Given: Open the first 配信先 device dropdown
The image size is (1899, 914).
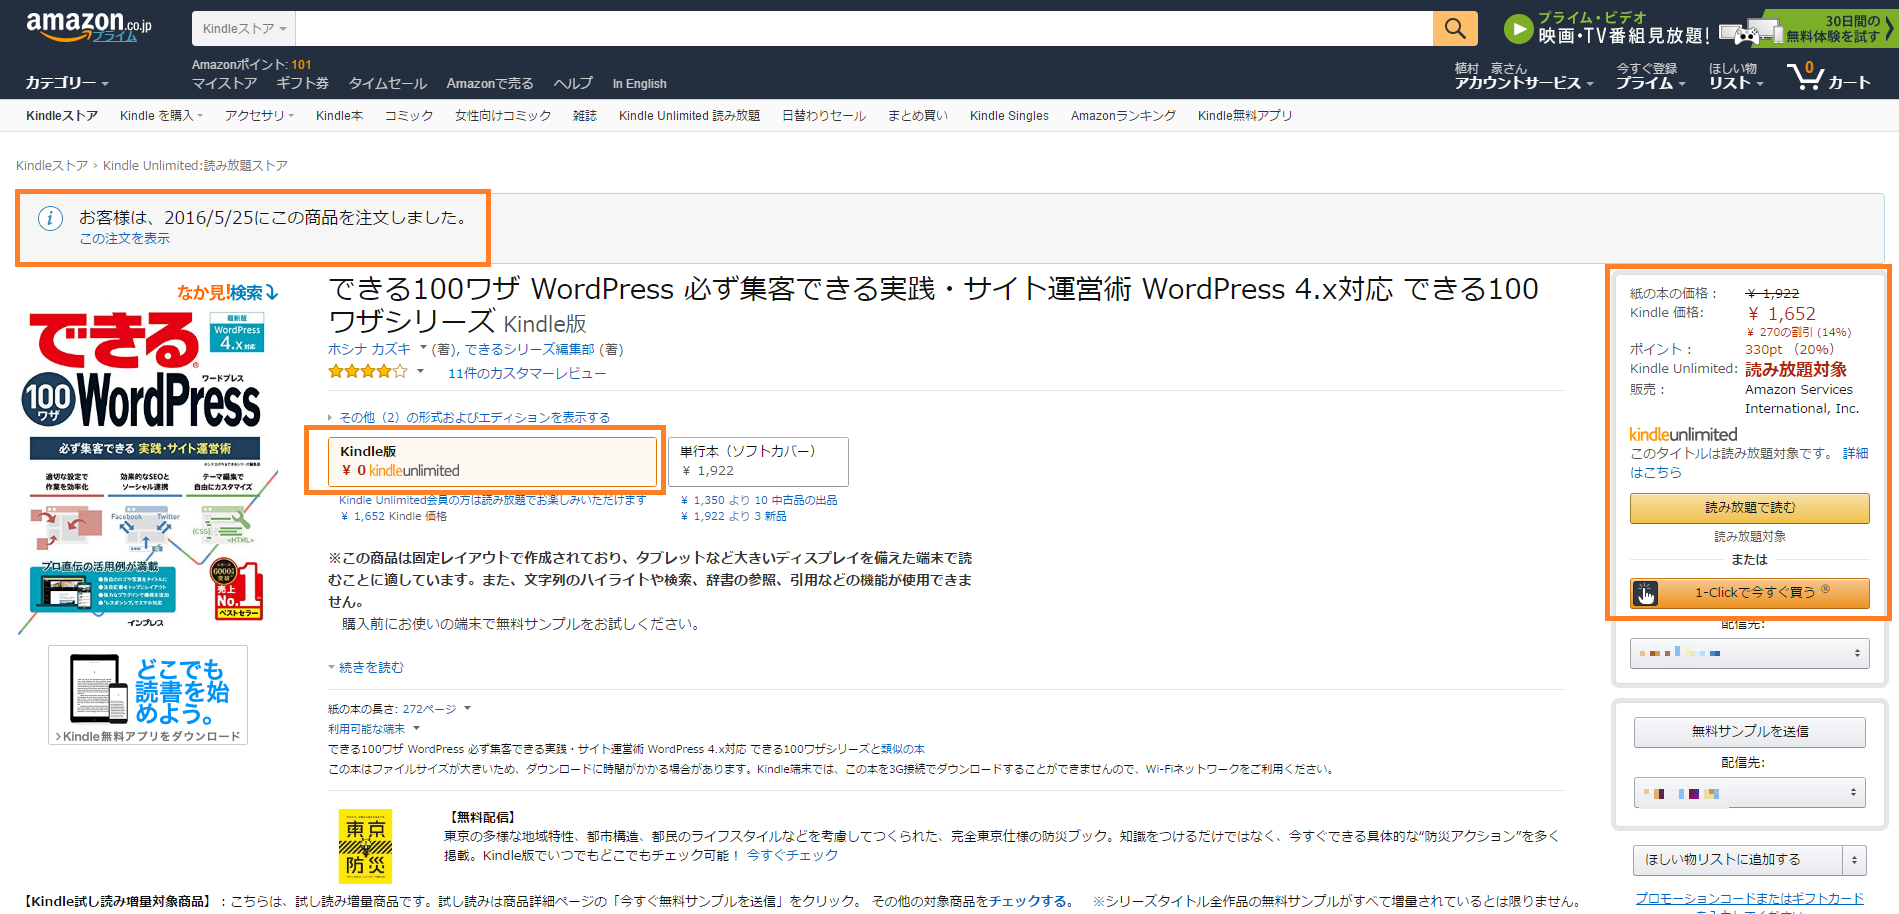Looking at the screenshot, I should click(1749, 653).
